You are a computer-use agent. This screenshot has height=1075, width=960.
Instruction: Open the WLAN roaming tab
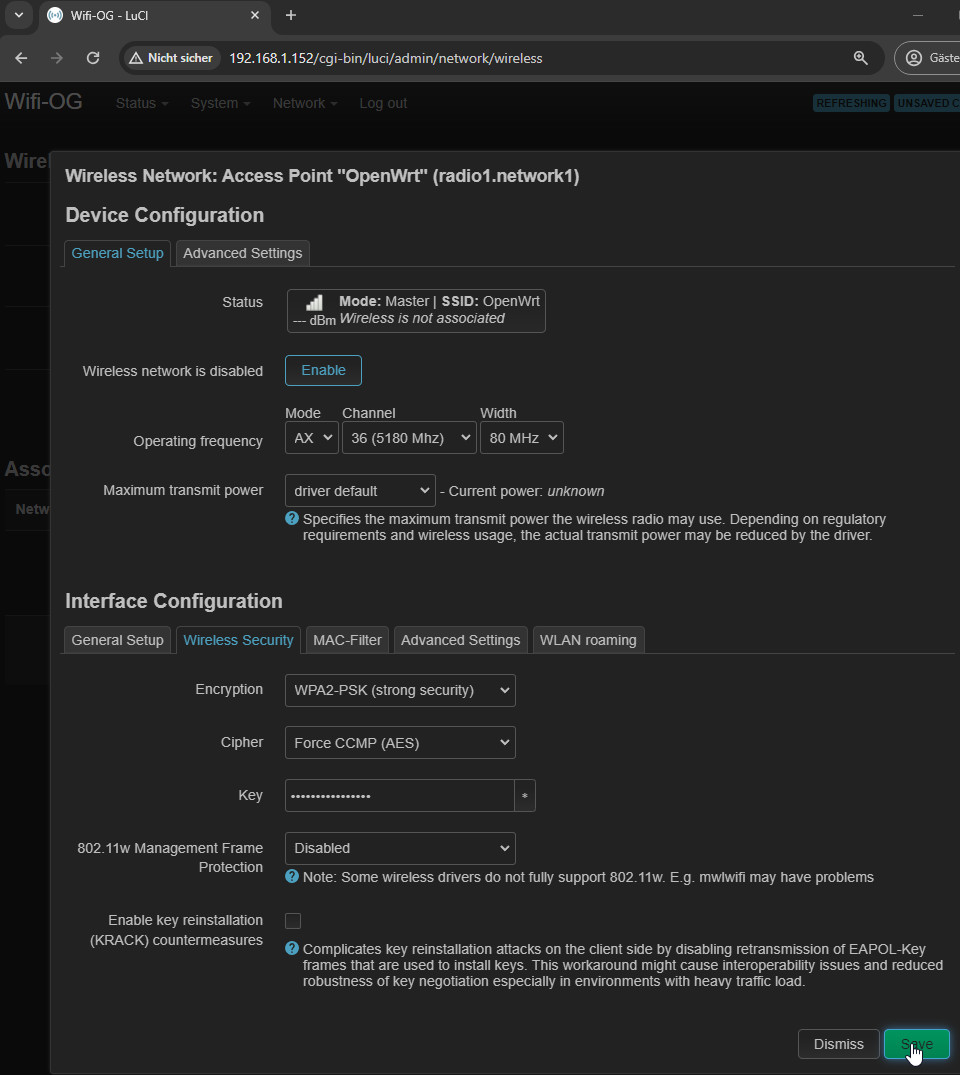588,640
